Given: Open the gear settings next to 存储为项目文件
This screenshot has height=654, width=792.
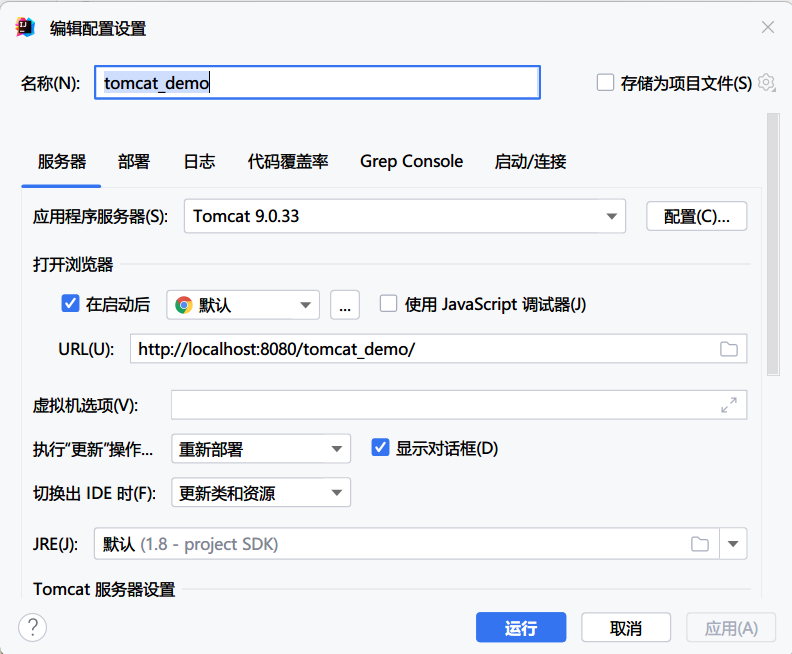Looking at the screenshot, I should point(766,82).
